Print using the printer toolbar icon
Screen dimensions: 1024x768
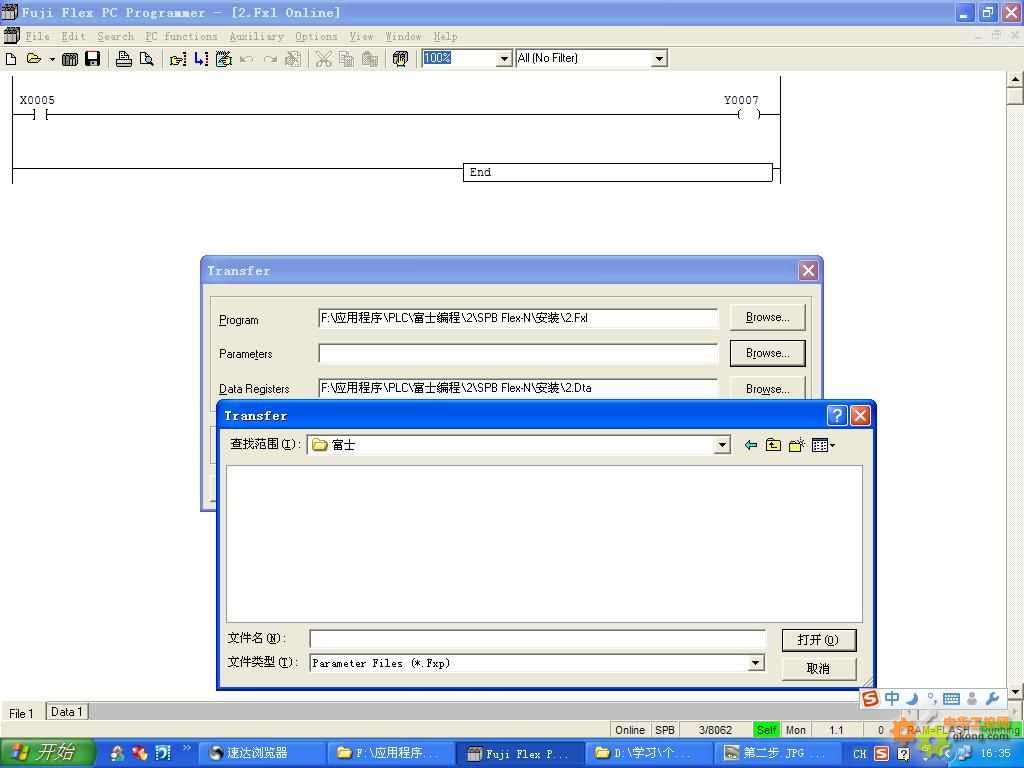[123, 59]
